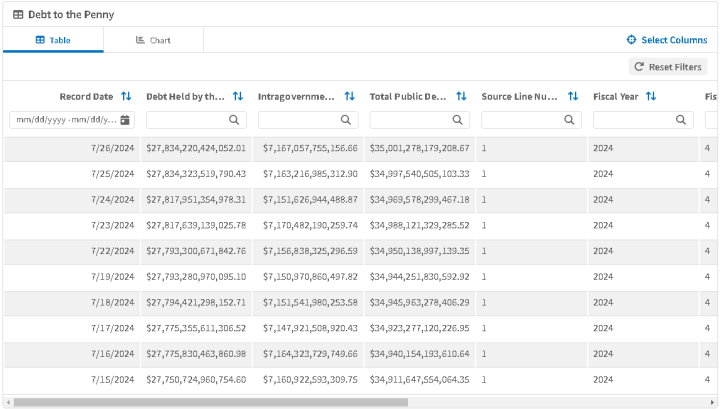The width and height of the screenshot is (720, 409).
Task: Click the $34,950,138,997,139.35 total debt value
Action: click(x=420, y=251)
